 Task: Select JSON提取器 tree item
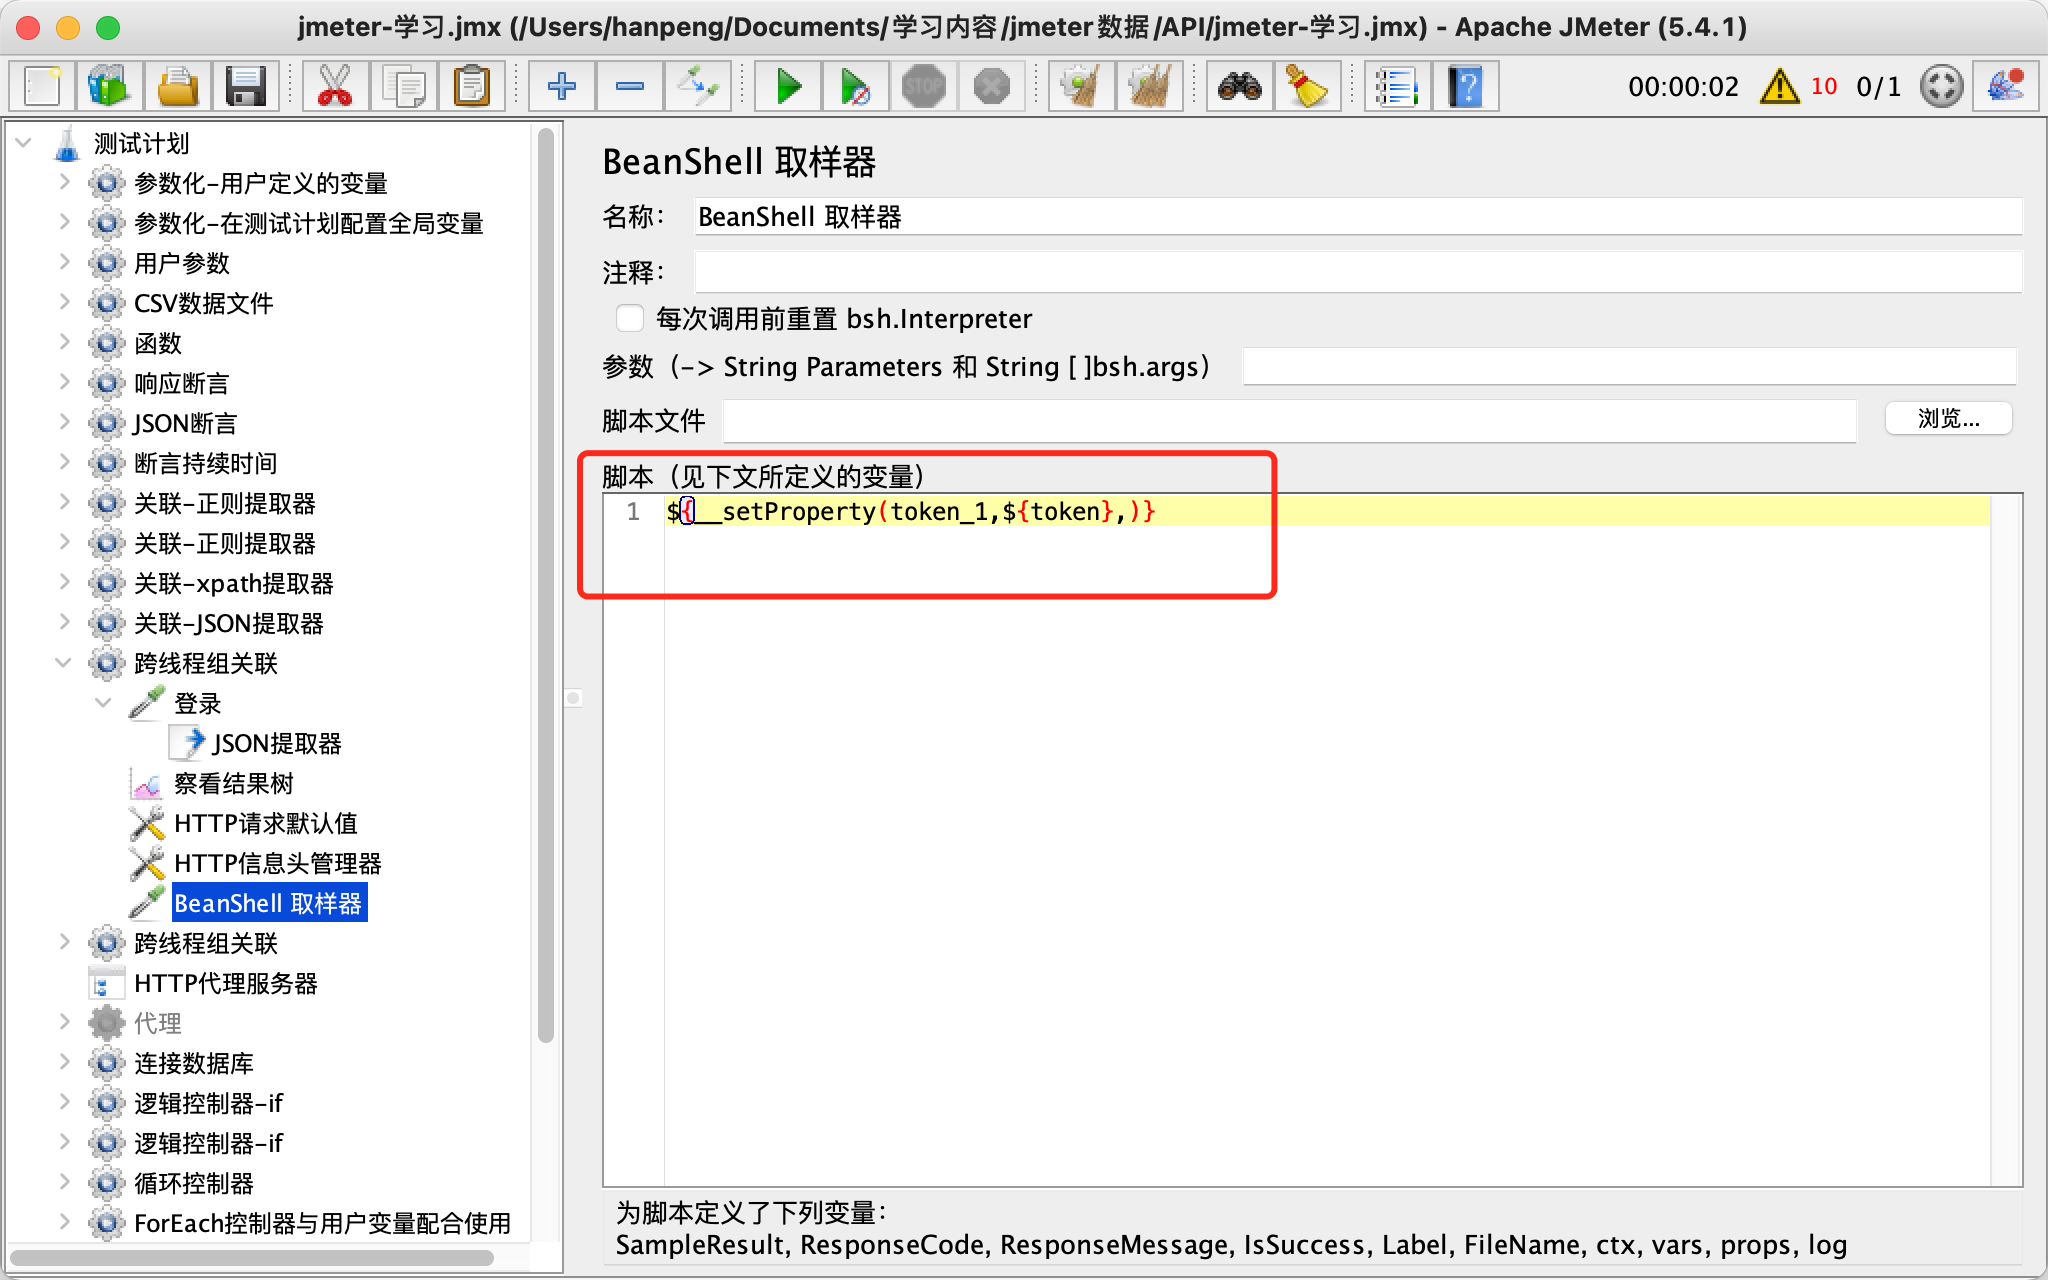click(x=277, y=743)
